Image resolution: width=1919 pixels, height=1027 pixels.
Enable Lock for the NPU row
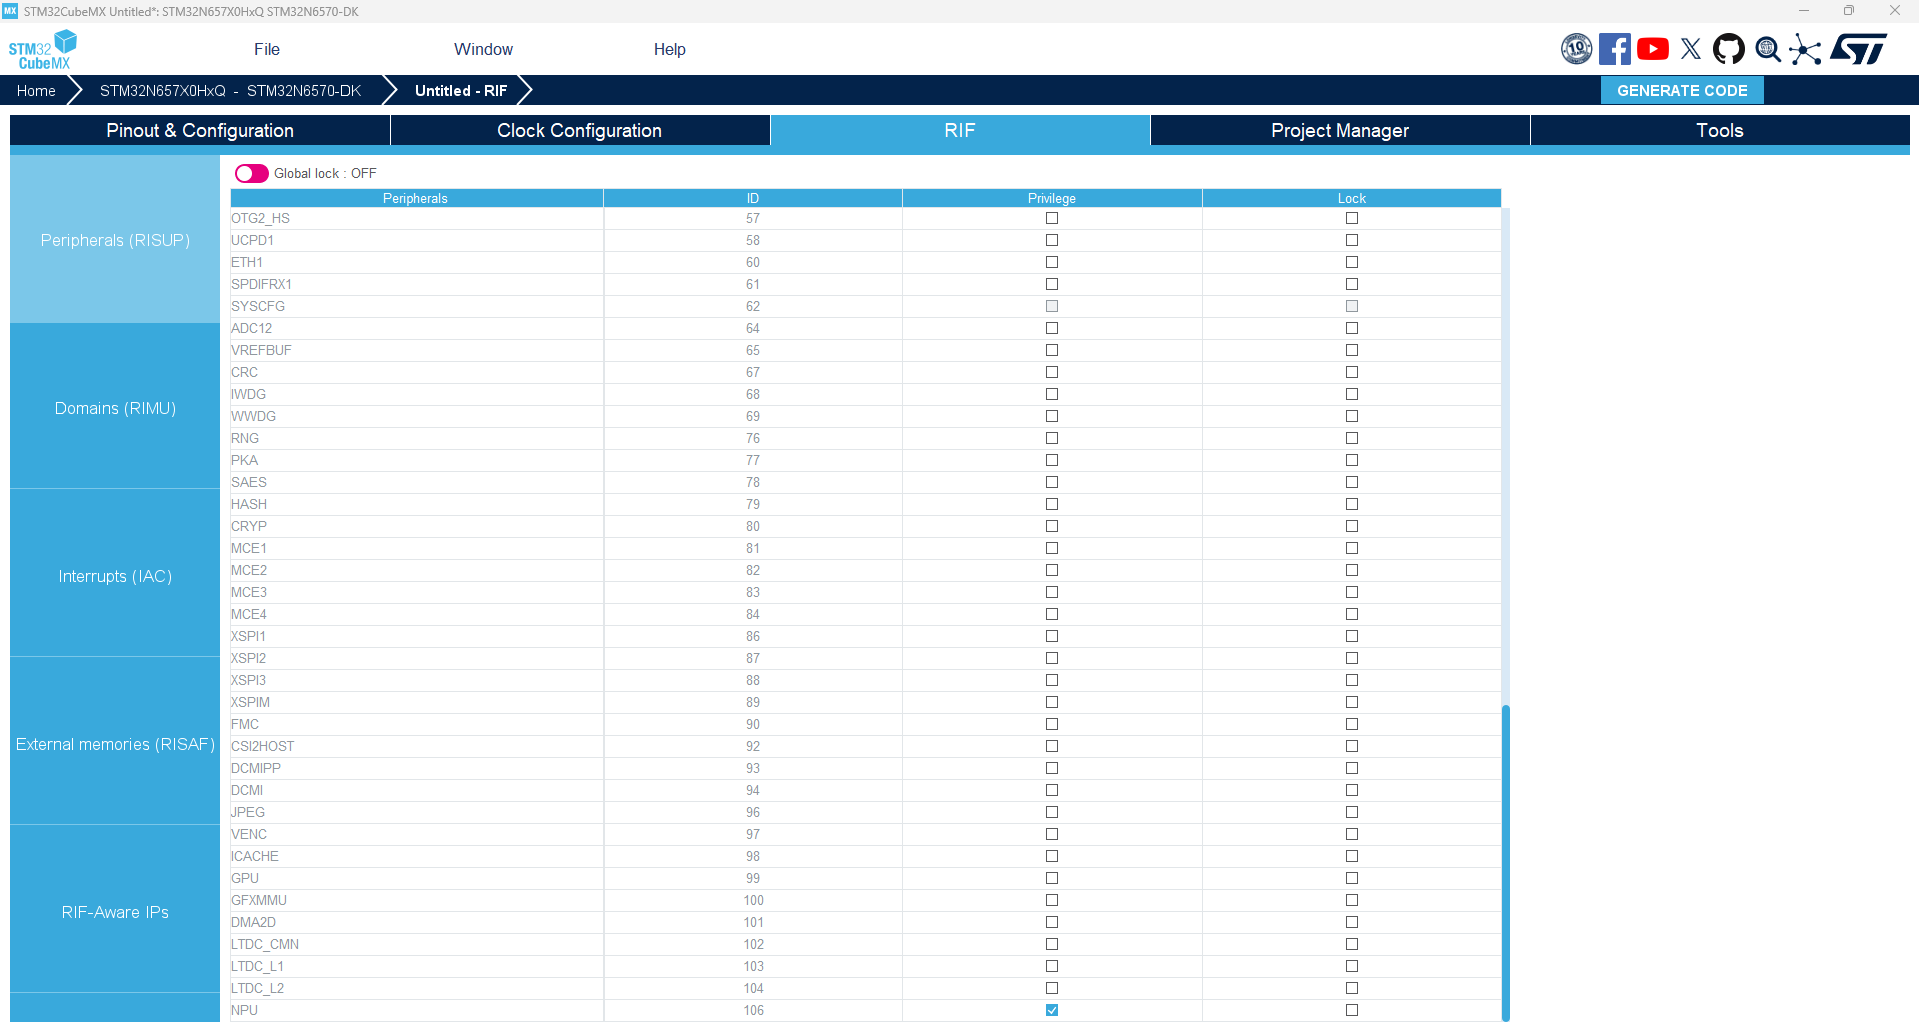[x=1352, y=1010]
